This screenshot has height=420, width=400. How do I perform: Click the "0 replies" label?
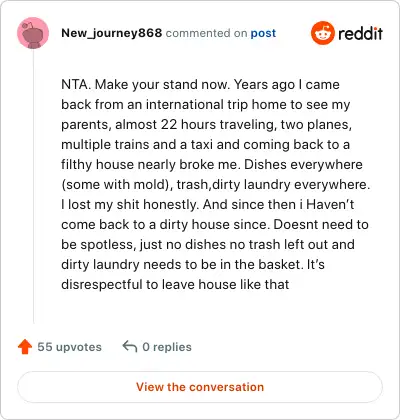tap(167, 347)
